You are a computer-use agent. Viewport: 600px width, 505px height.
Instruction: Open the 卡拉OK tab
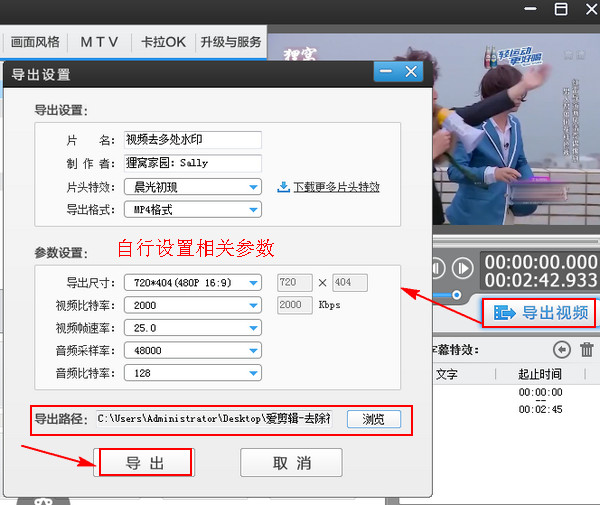pyautogui.click(x=163, y=42)
